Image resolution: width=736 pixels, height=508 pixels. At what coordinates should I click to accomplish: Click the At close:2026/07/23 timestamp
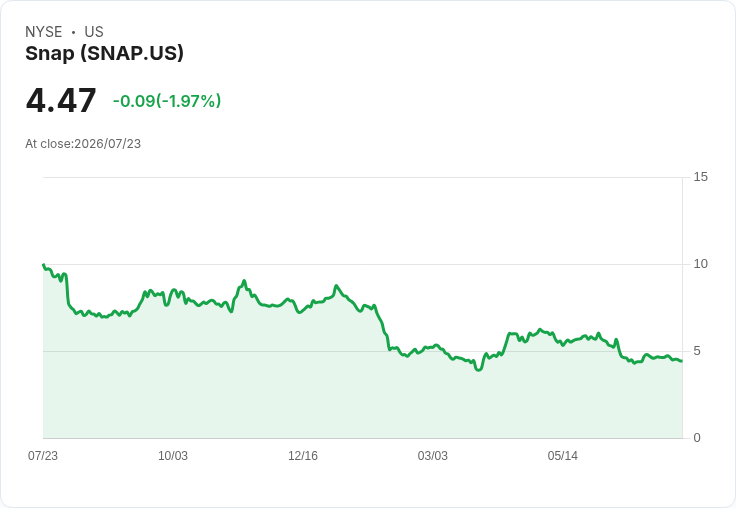pos(83,144)
